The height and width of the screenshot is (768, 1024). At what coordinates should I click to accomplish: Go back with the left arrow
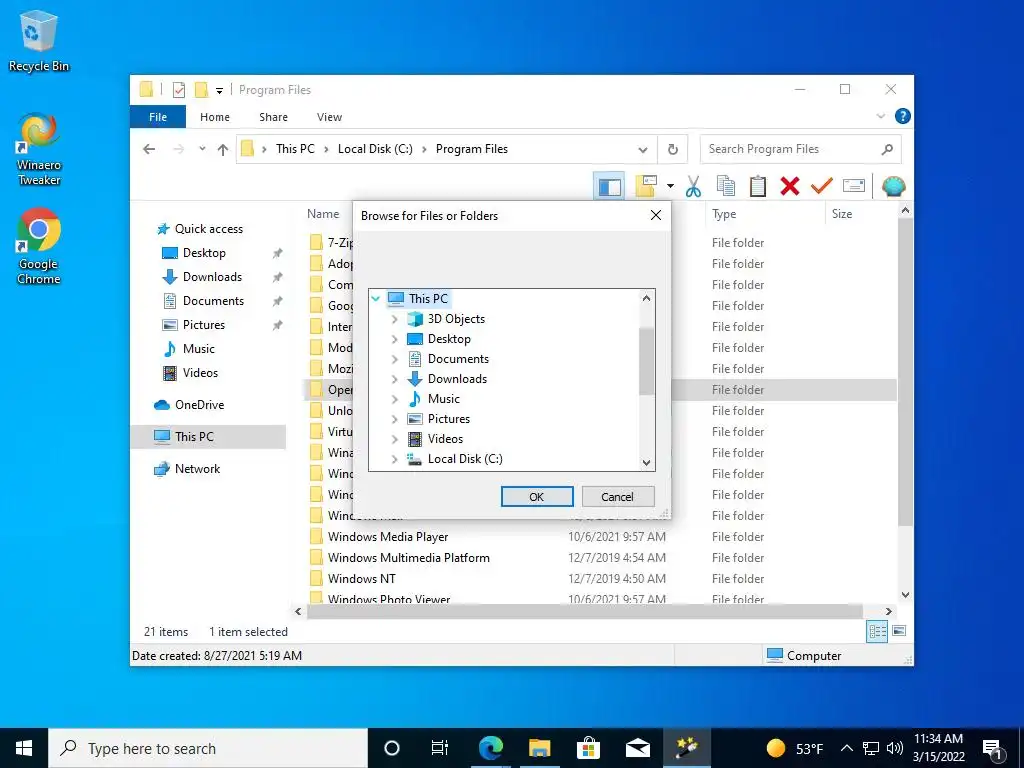point(149,150)
